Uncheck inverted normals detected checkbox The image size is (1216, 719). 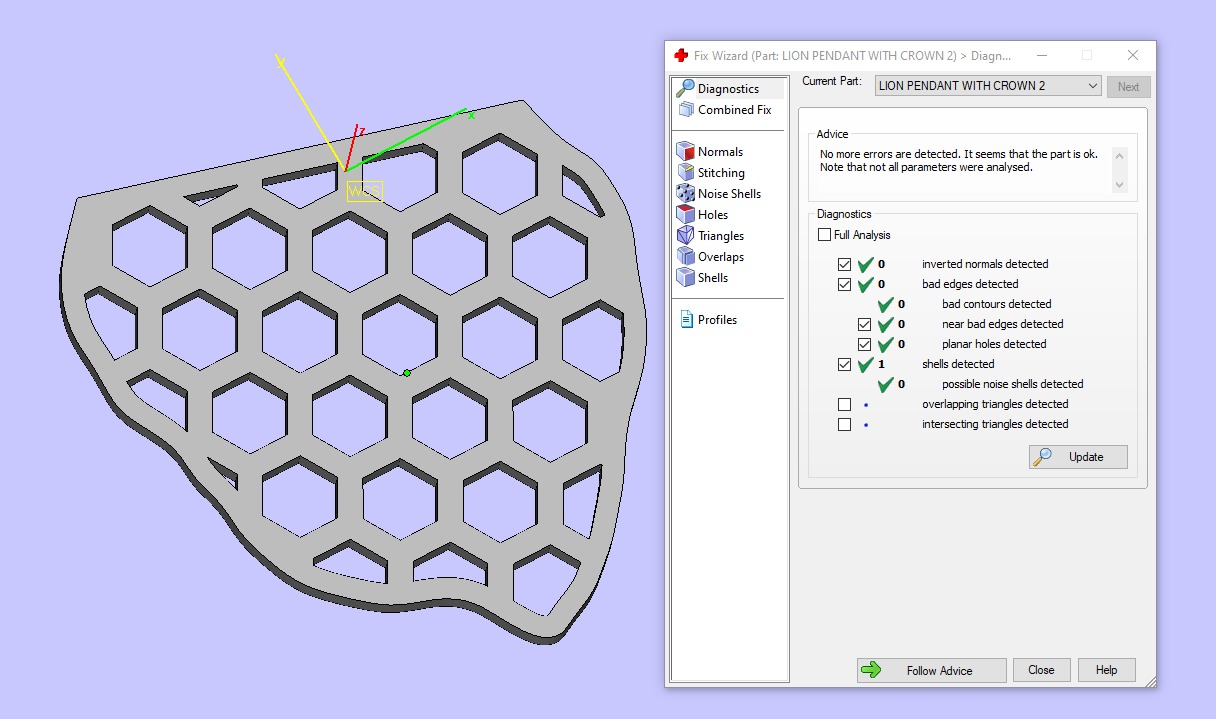point(844,265)
